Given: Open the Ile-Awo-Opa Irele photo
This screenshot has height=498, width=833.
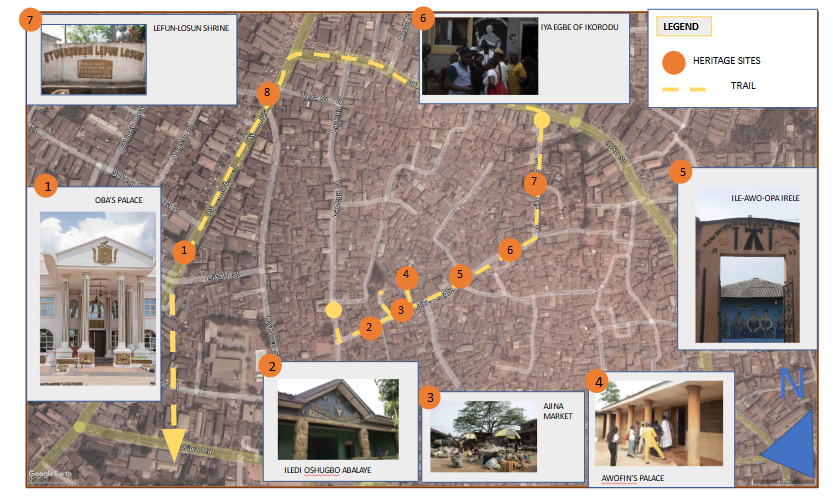Looking at the screenshot, I should click(x=747, y=264).
